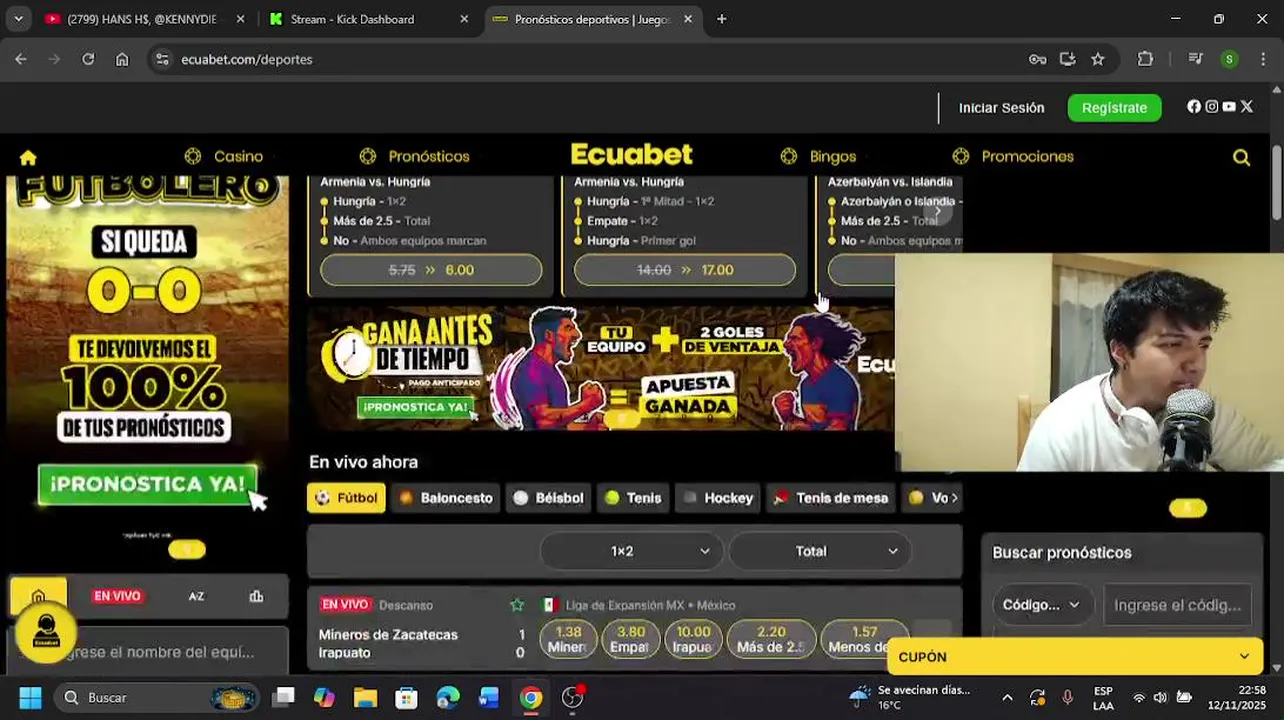Add the 17.00 Armenia vs. Hungría combo bet
Screen dimensions: 1284x720
pos(685,270)
